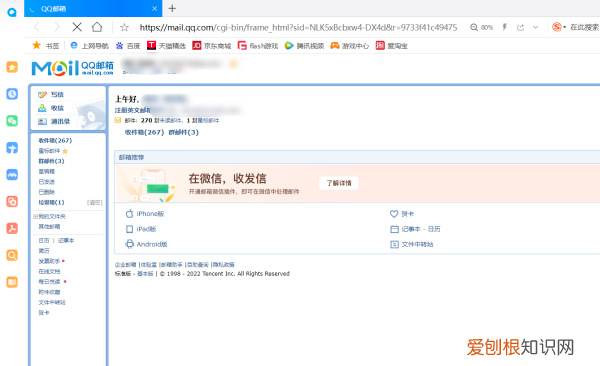Open the address bar dropdown chevron

(535, 27)
